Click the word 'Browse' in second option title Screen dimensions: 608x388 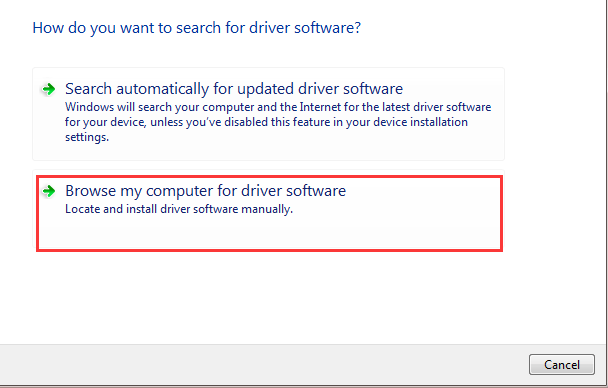coord(90,191)
